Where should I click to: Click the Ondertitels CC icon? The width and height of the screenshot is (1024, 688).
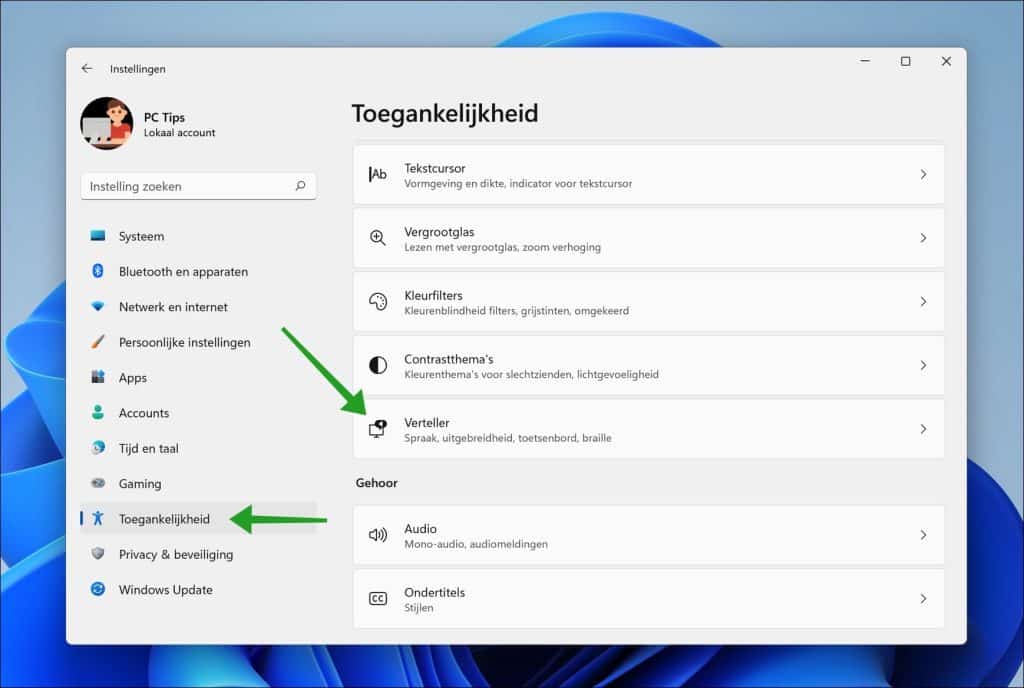377,598
